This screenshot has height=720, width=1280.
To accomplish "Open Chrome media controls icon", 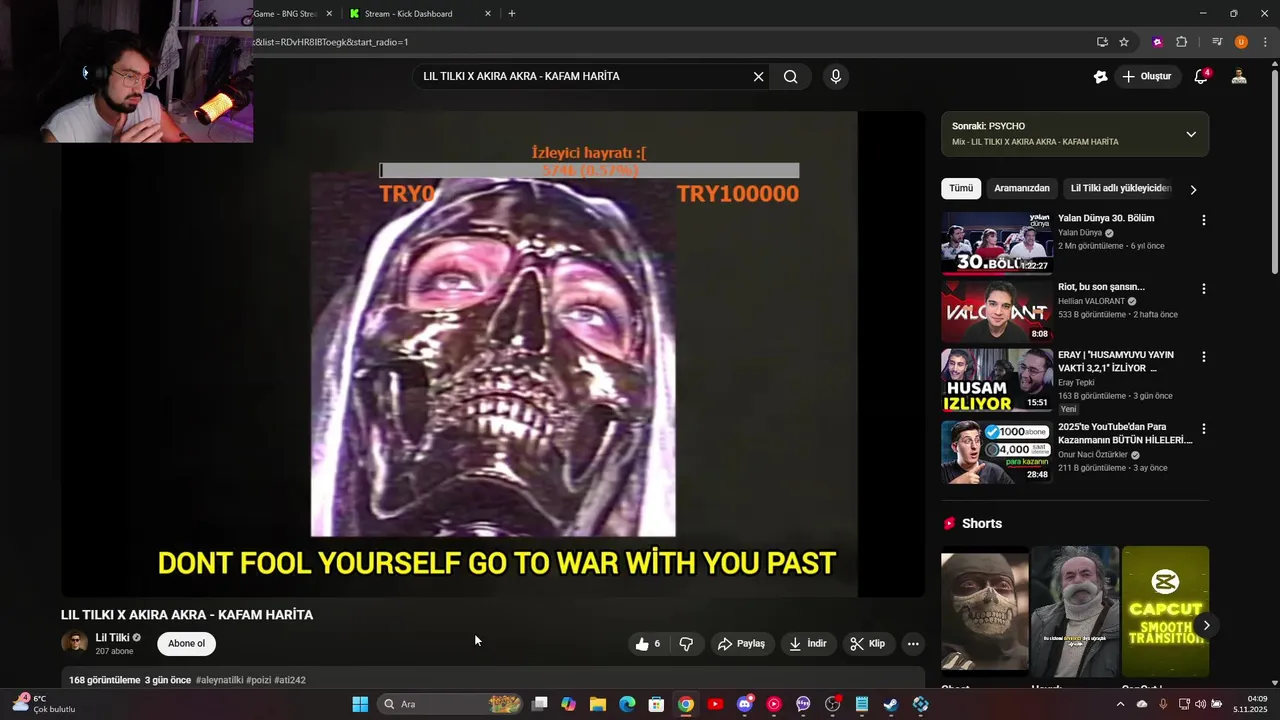I will [x=1217, y=42].
